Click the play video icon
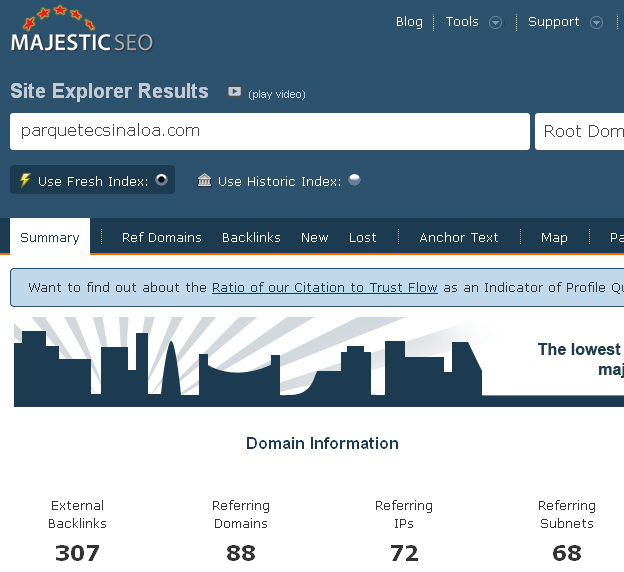Image resolution: width=624 pixels, height=572 pixels. (234, 92)
